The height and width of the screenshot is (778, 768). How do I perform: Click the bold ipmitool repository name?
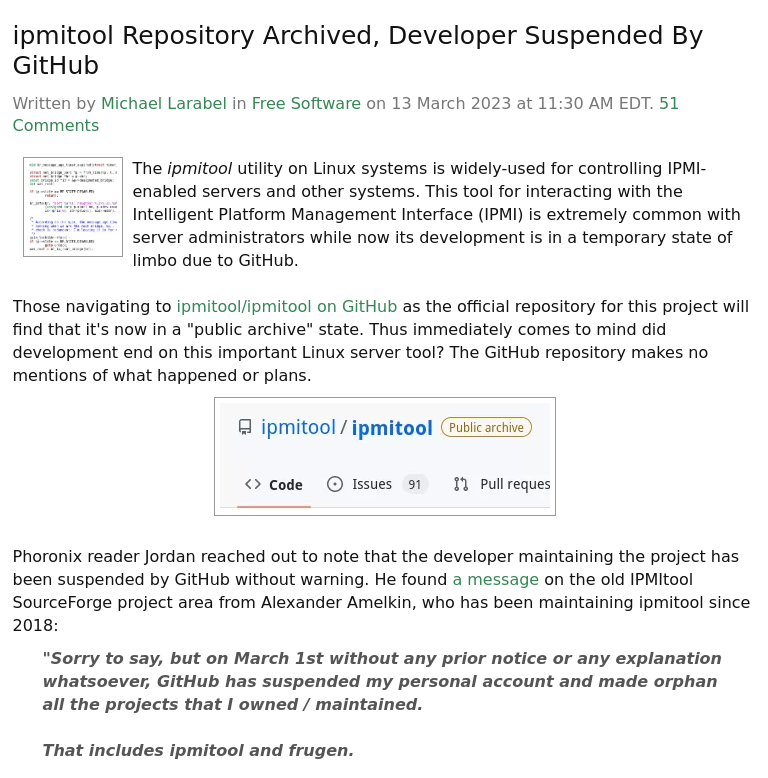coord(392,428)
